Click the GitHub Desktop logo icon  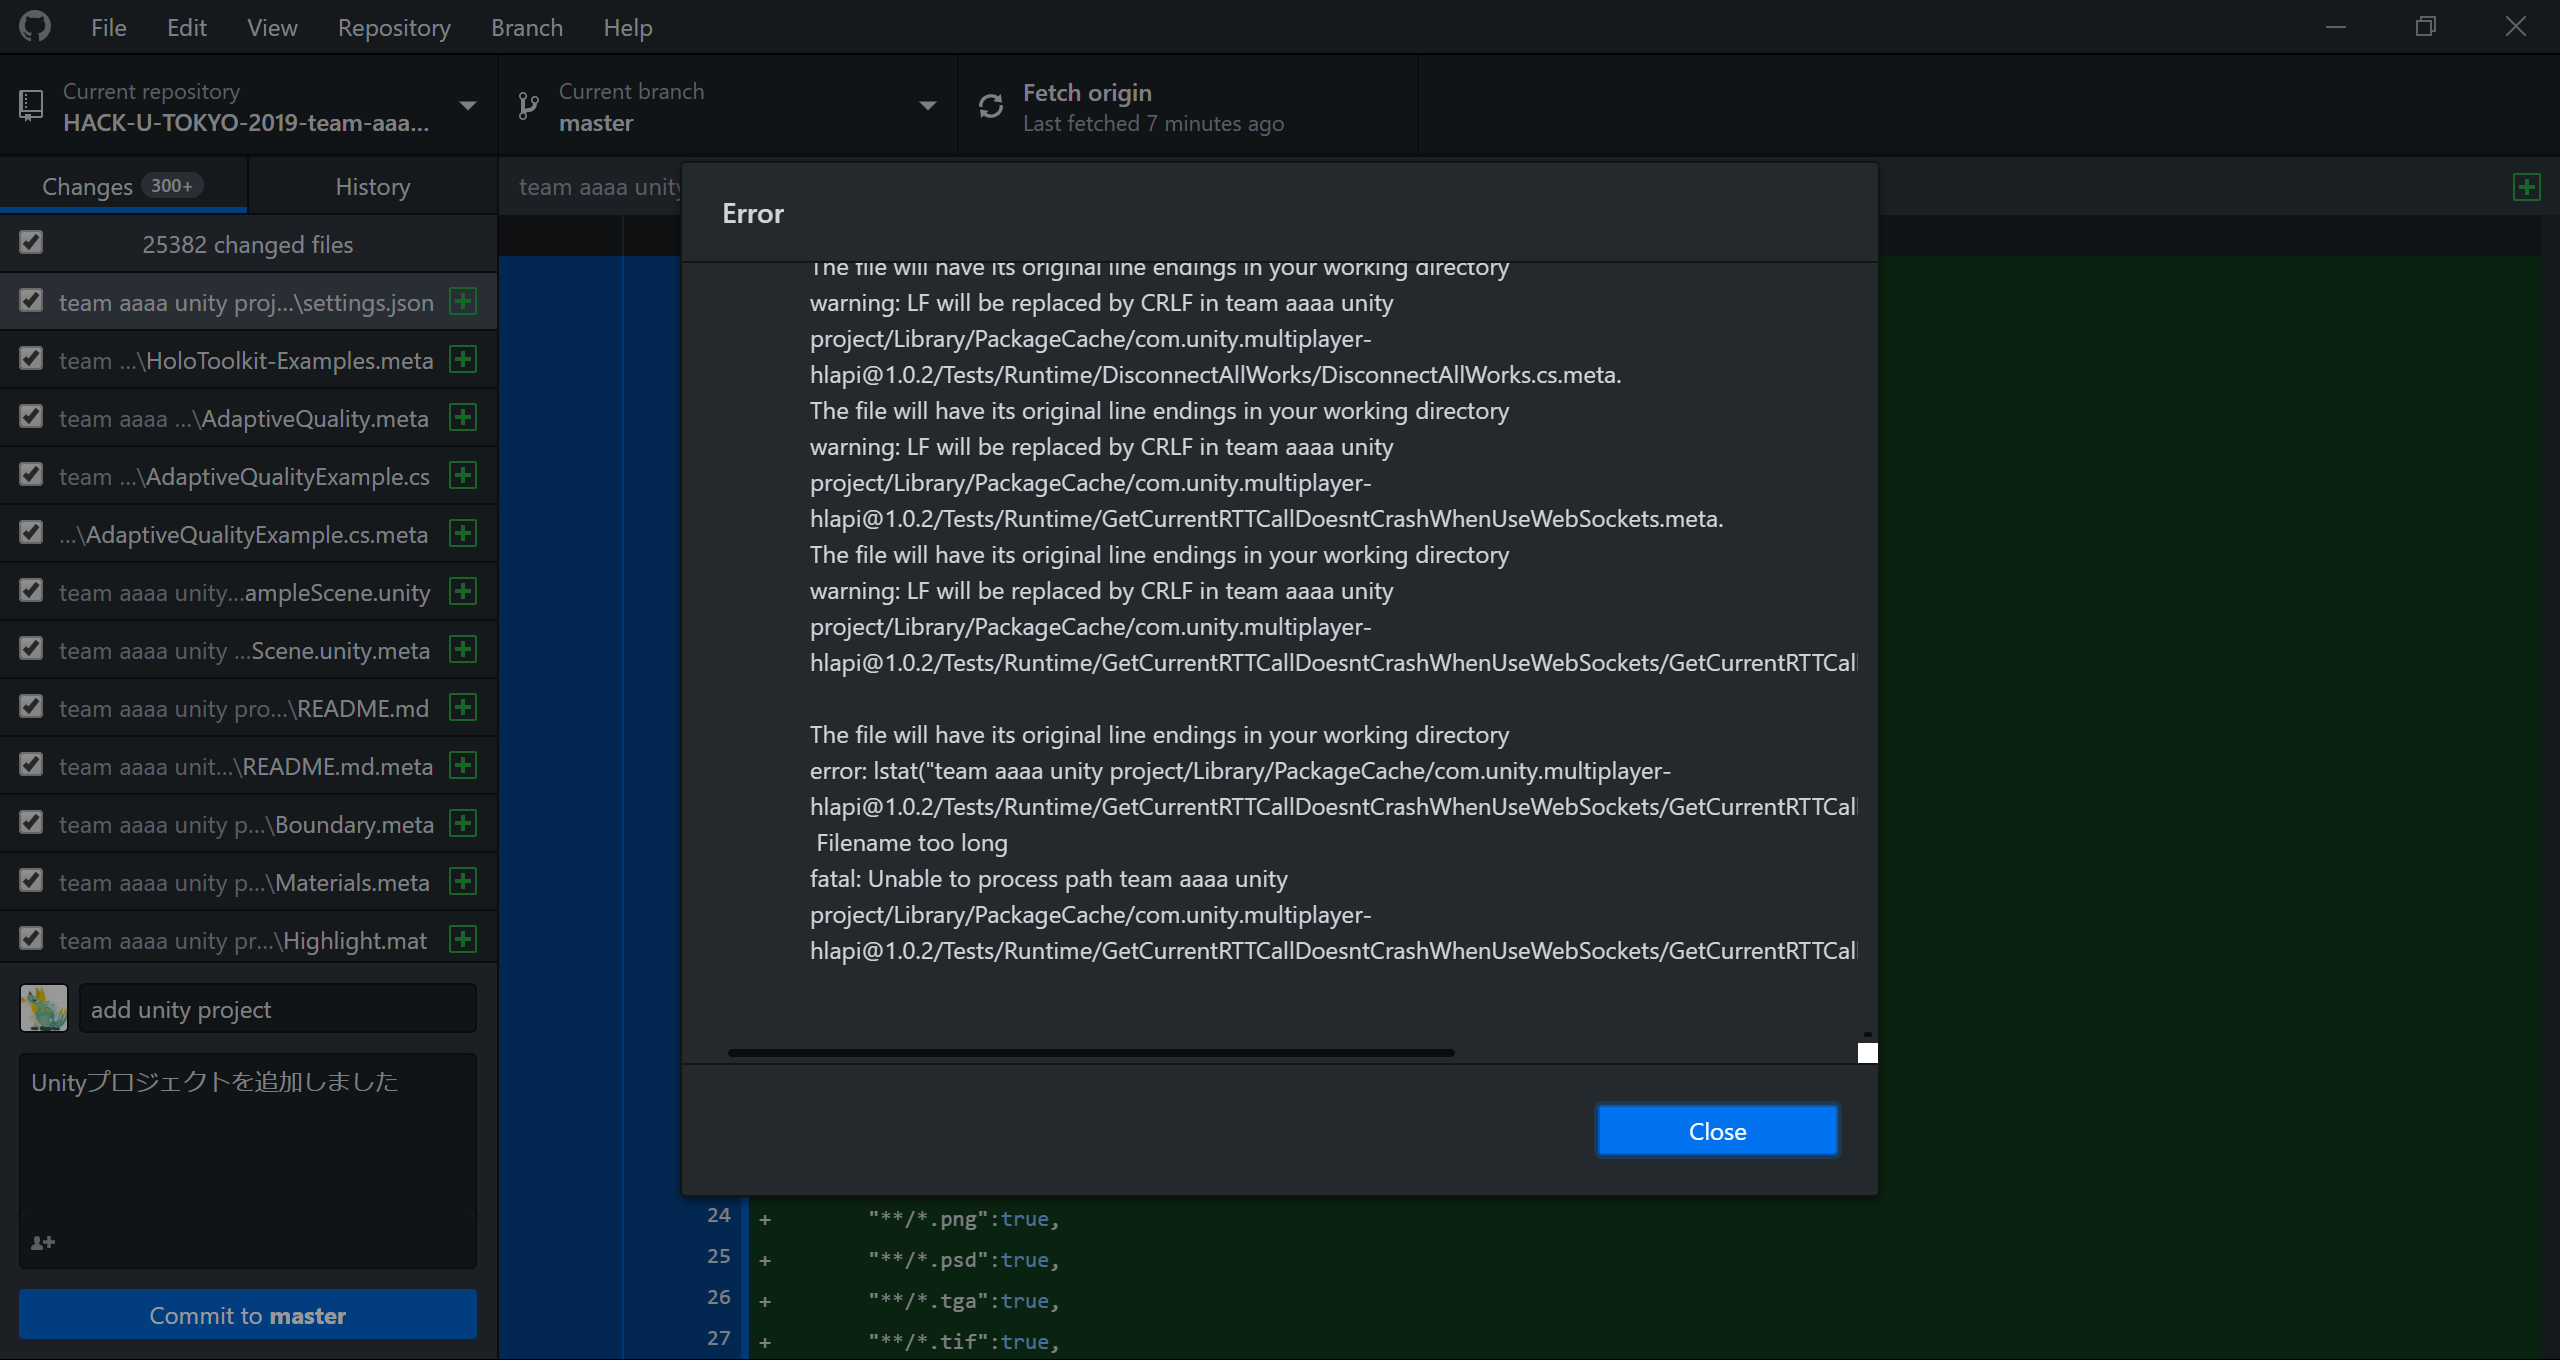[x=35, y=27]
